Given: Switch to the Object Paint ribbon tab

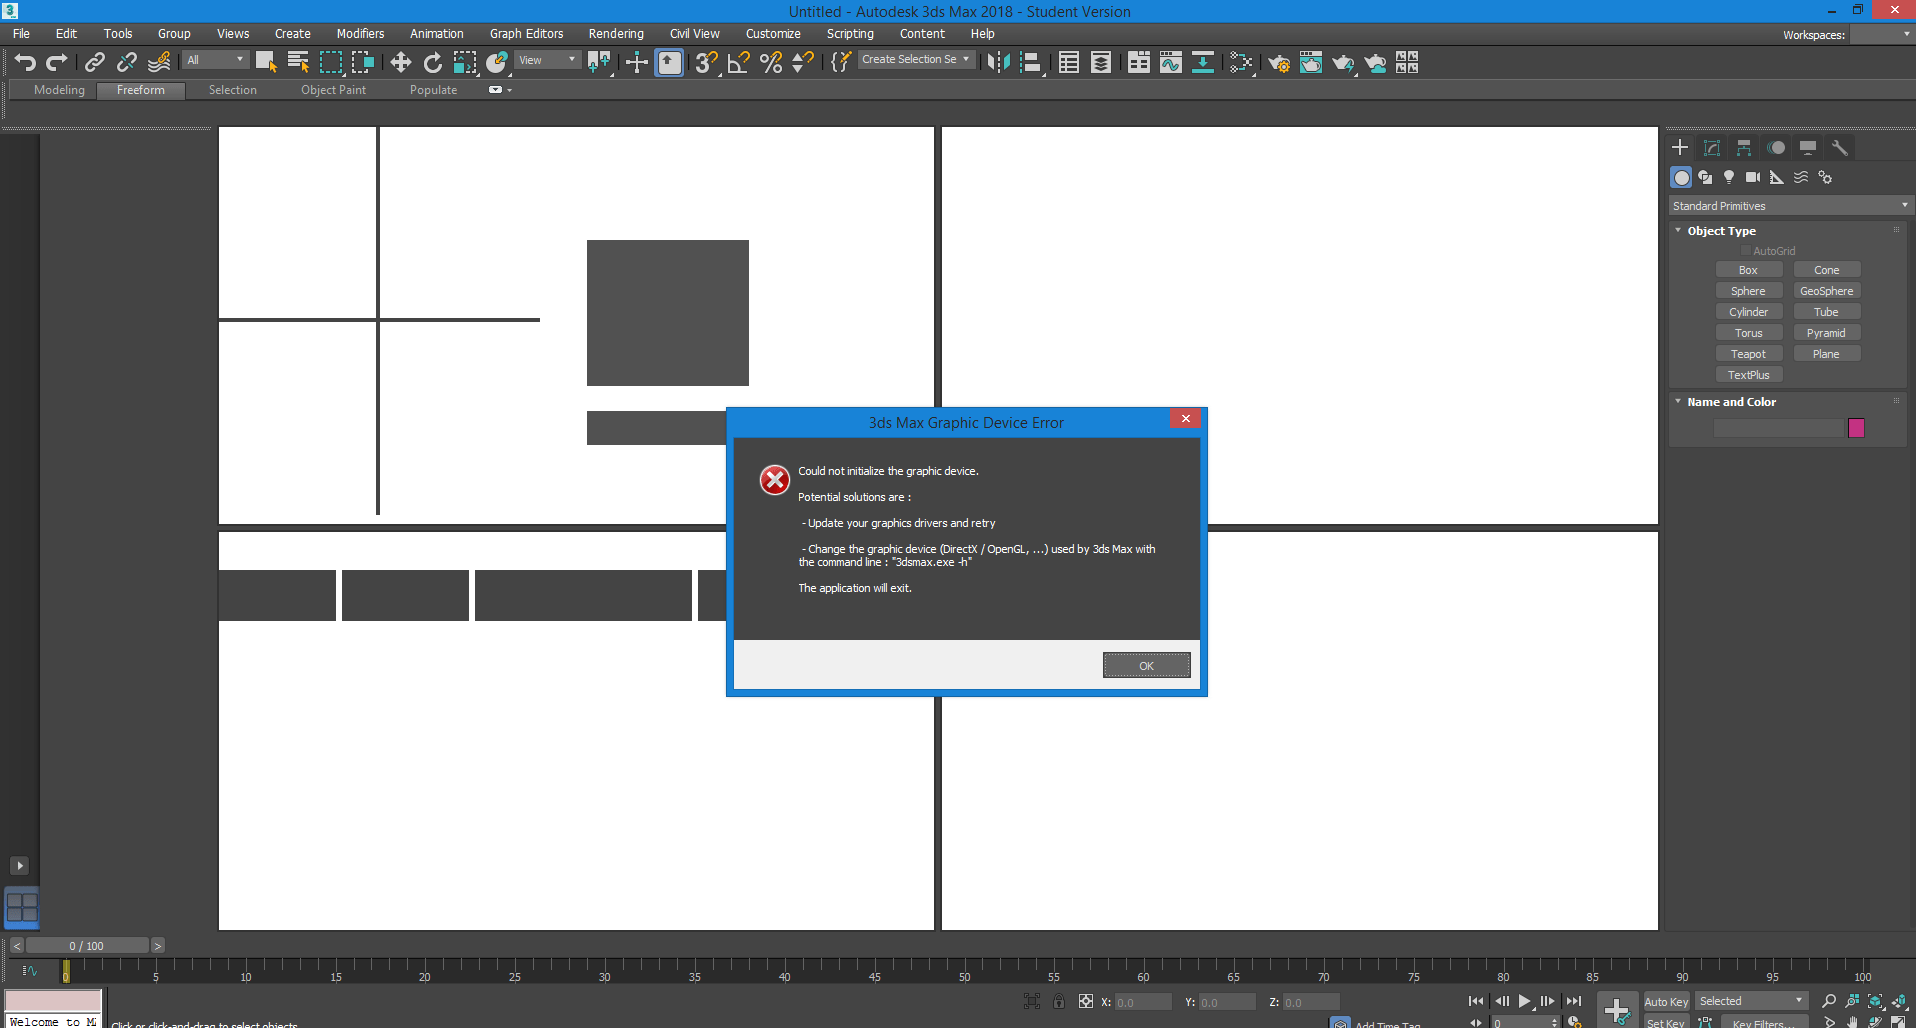Looking at the screenshot, I should [333, 90].
